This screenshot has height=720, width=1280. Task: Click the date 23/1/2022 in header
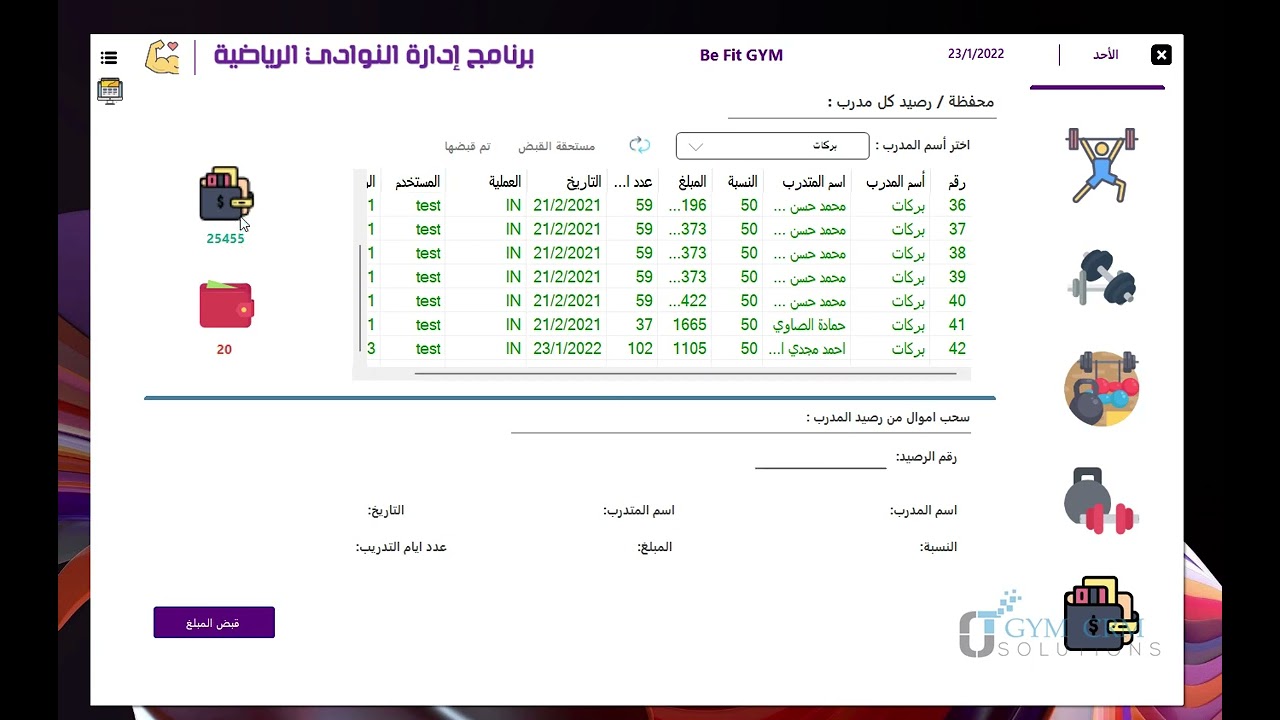(x=976, y=55)
